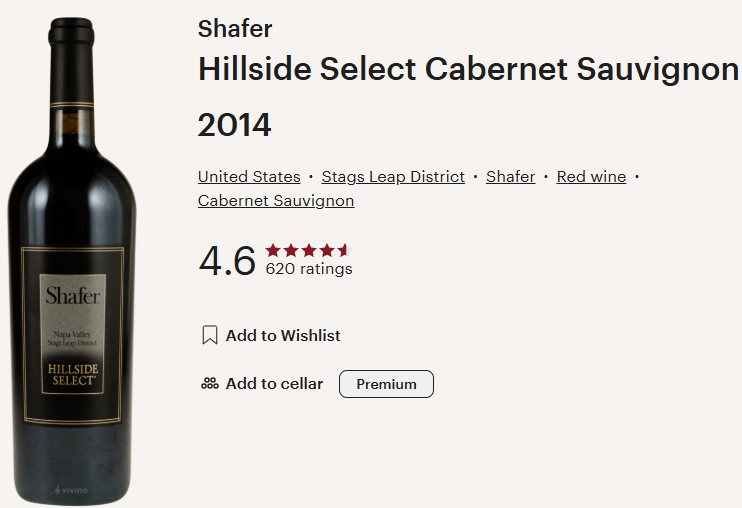742x508 pixels.
Task: Click the red star rating icons
Action: point(308,250)
